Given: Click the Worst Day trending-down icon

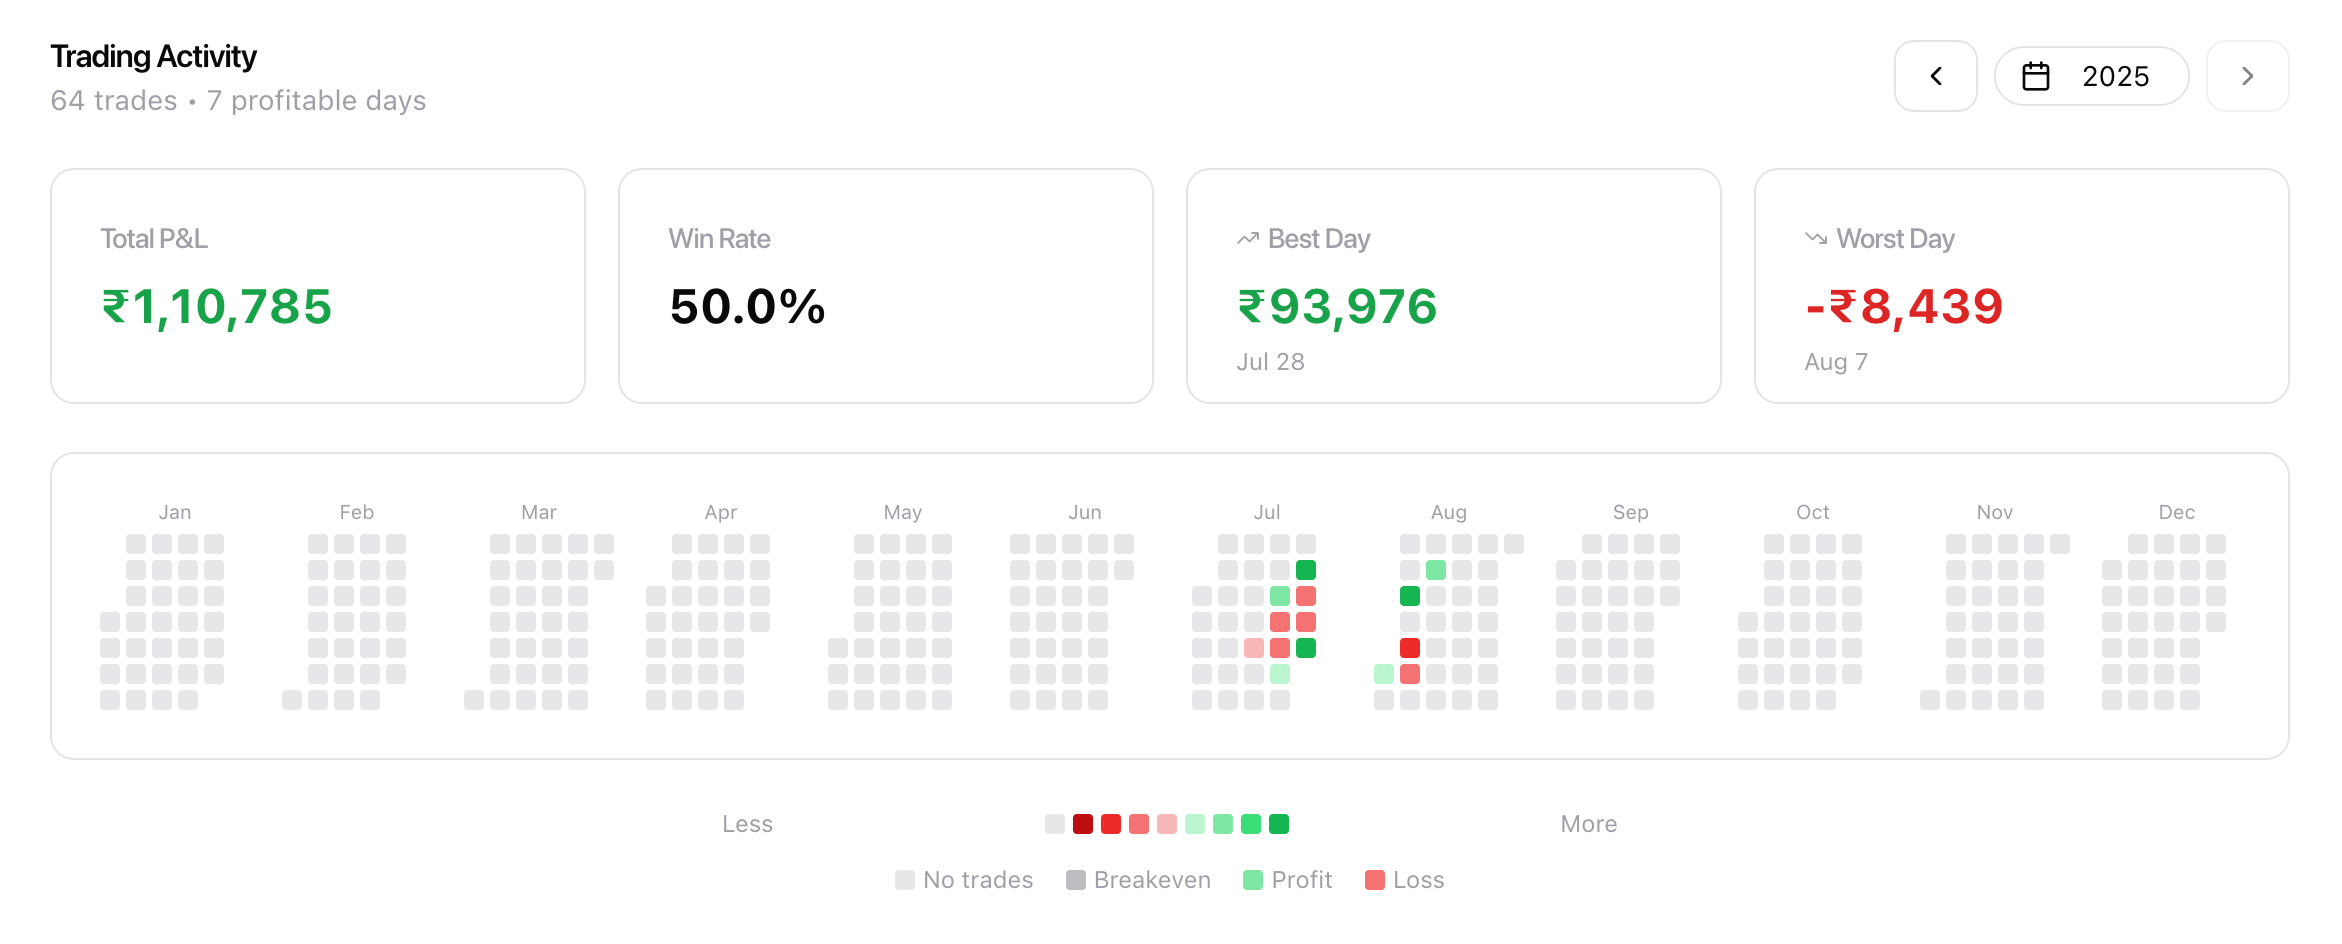Looking at the screenshot, I should [1815, 239].
